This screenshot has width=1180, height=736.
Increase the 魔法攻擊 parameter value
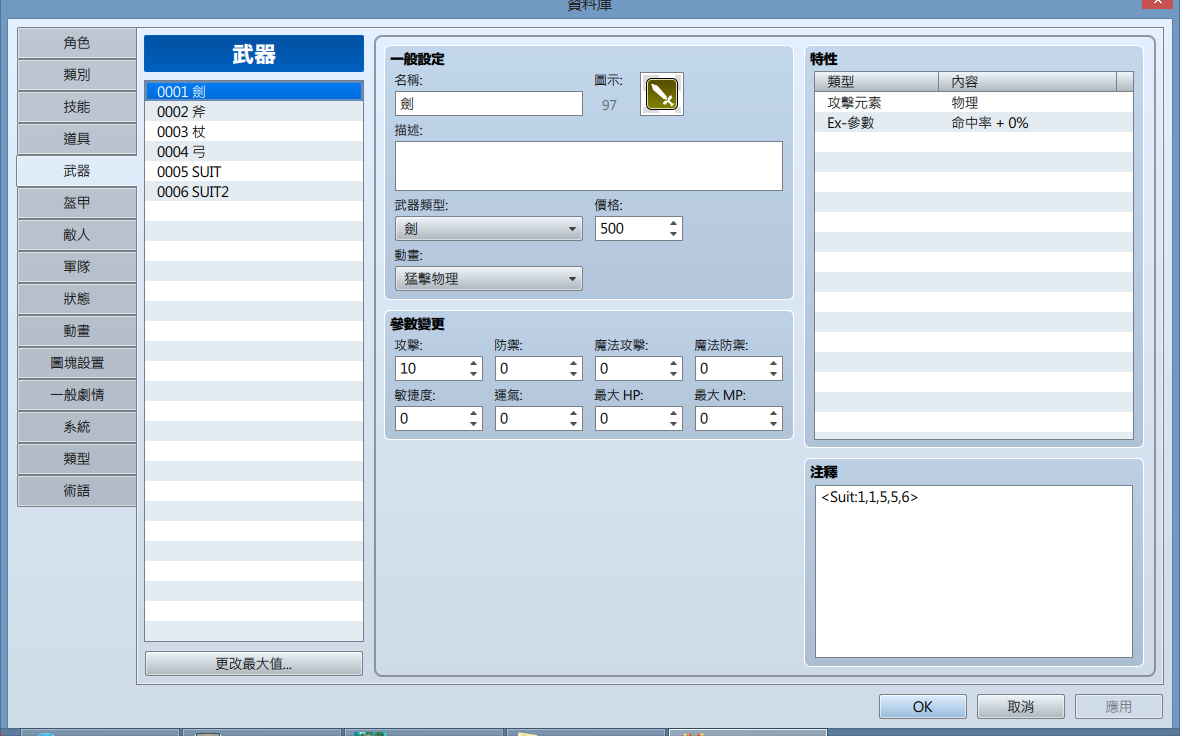[x=674, y=363]
